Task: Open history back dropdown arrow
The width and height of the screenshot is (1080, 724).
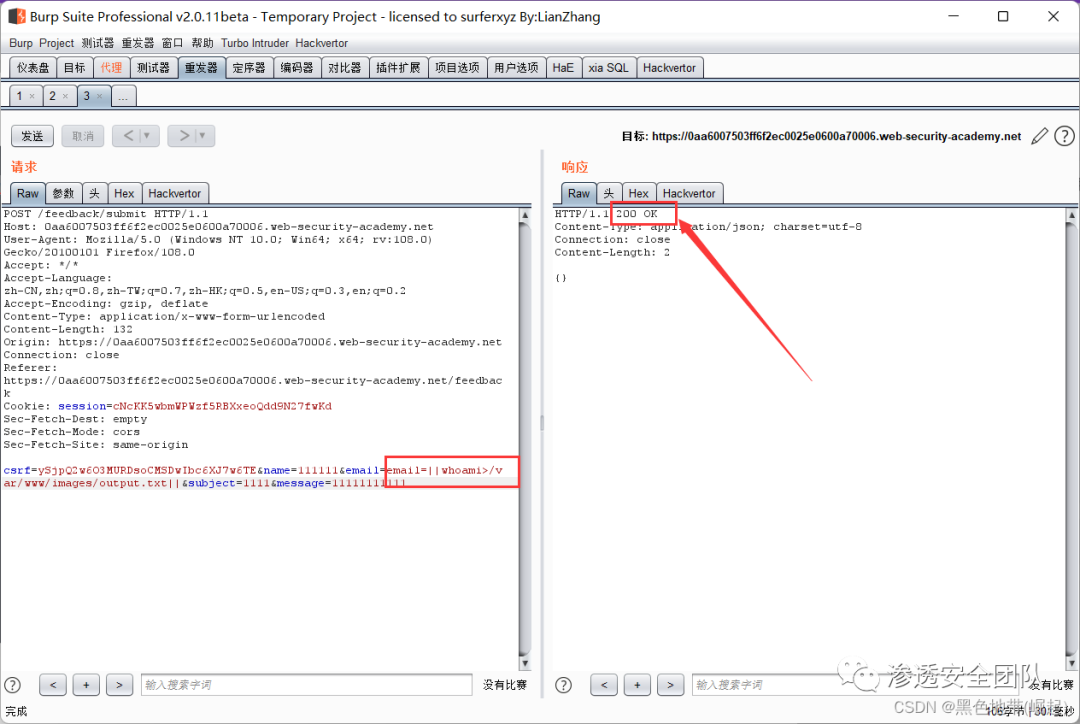Action: (x=147, y=136)
